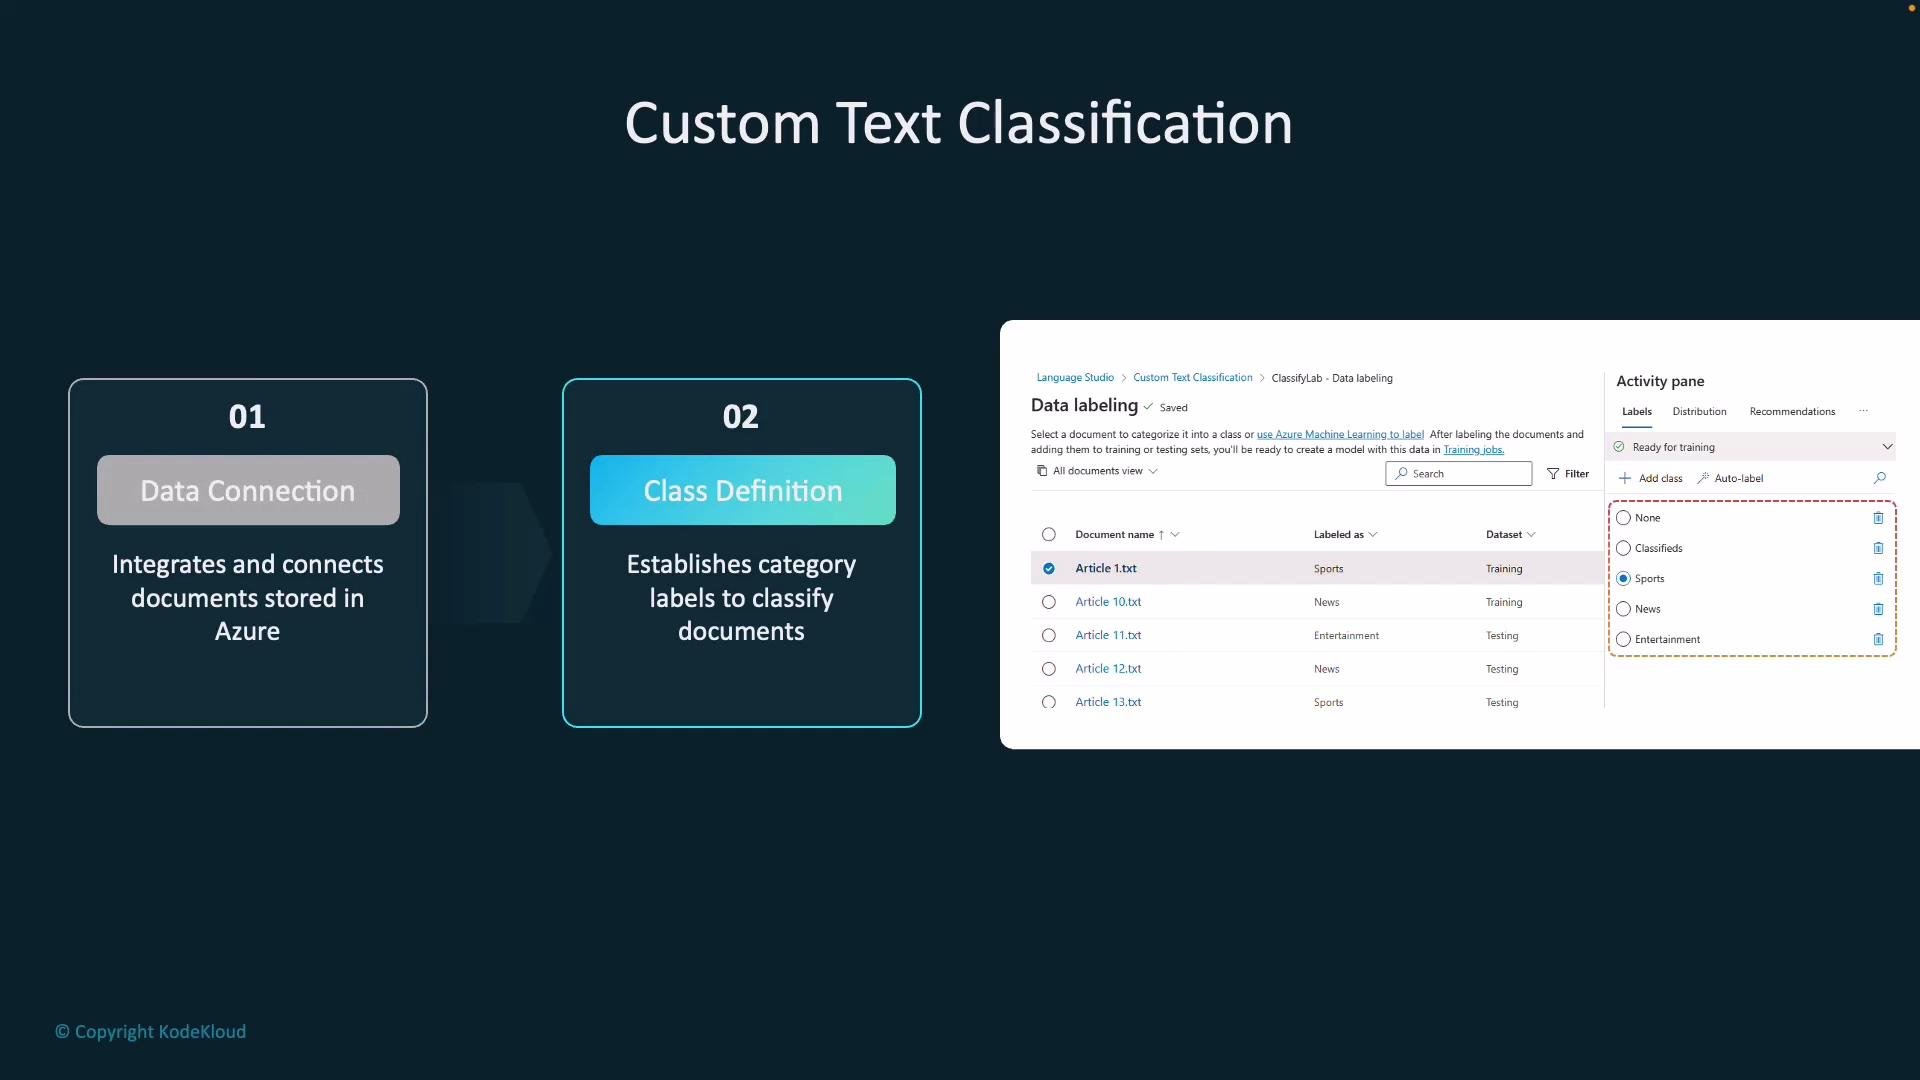Delete the News class with trash icon
This screenshot has width=1920, height=1080.
[x=1878, y=609]
